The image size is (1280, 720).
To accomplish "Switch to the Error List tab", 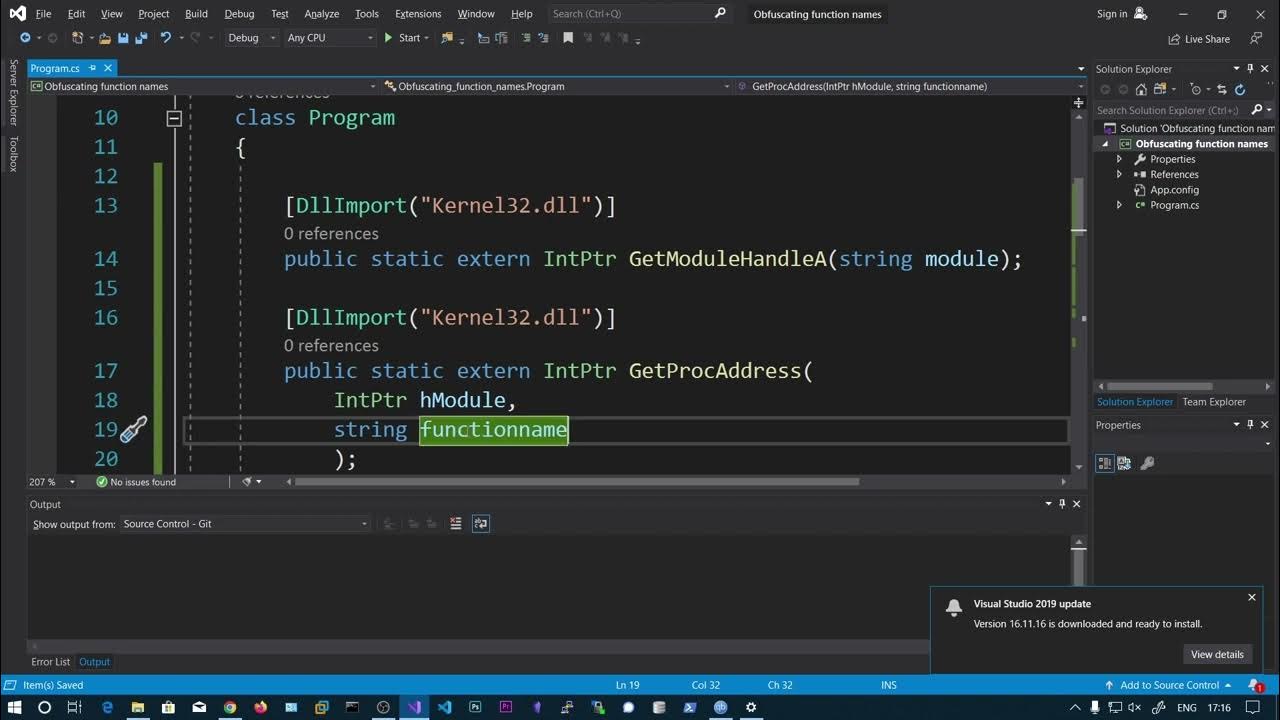I will (50, 662).
